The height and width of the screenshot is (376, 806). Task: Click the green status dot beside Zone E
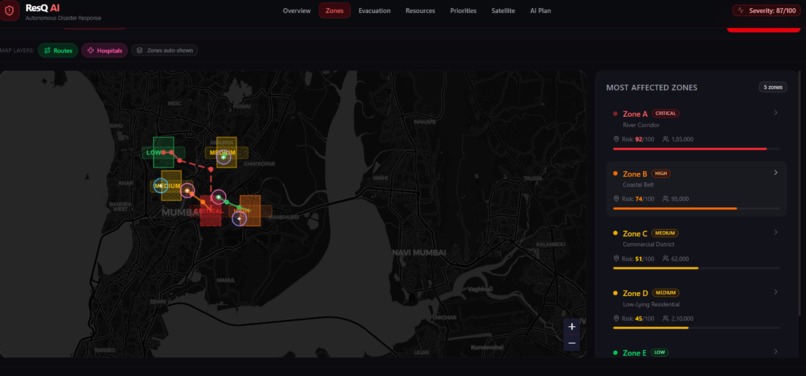[x=615, y=353]
